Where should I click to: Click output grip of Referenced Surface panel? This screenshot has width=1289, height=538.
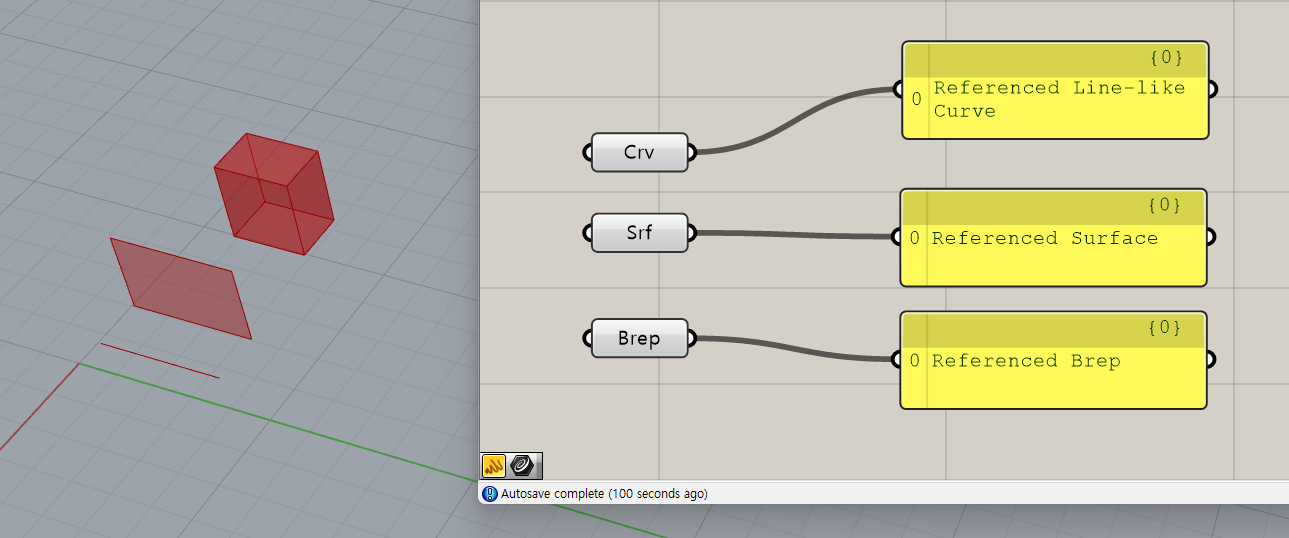point(1211,238)
